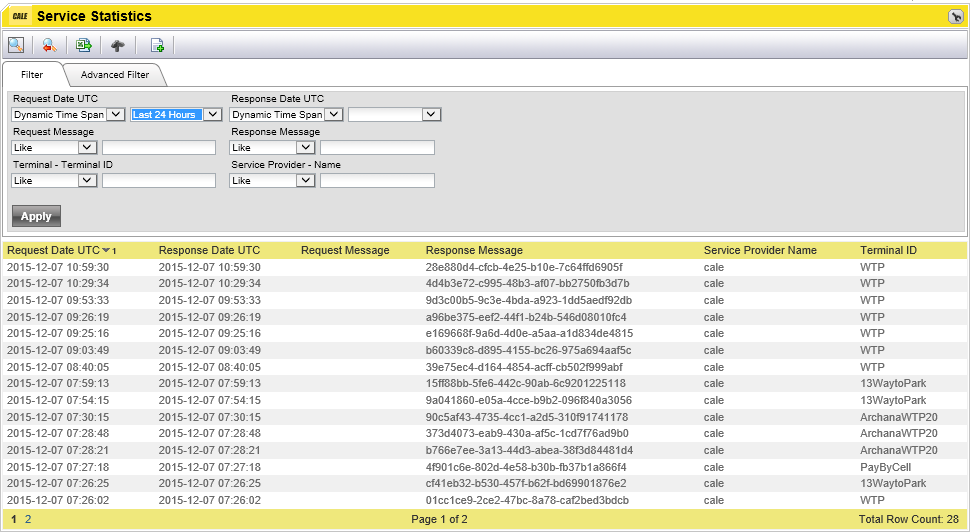Click request date 2015-12-07 09:26:19

tap(58, 317)
